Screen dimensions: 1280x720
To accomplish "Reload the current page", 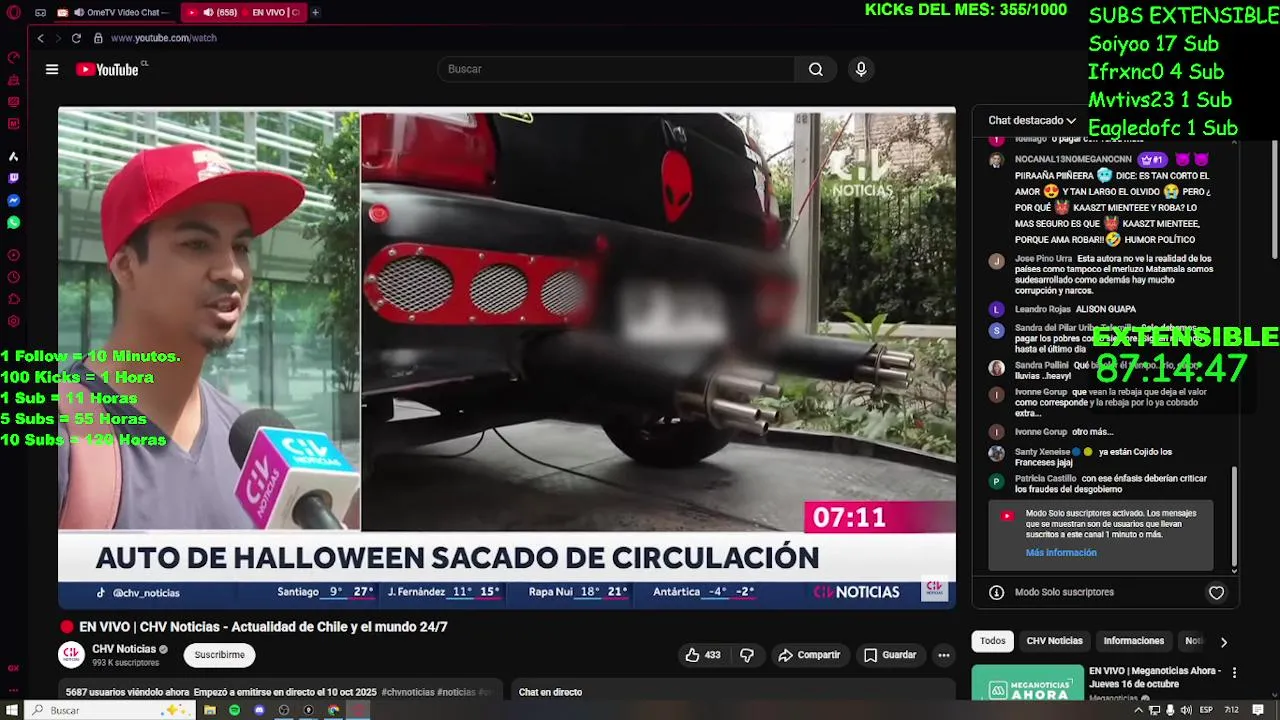I will click(x=76, y=38).
